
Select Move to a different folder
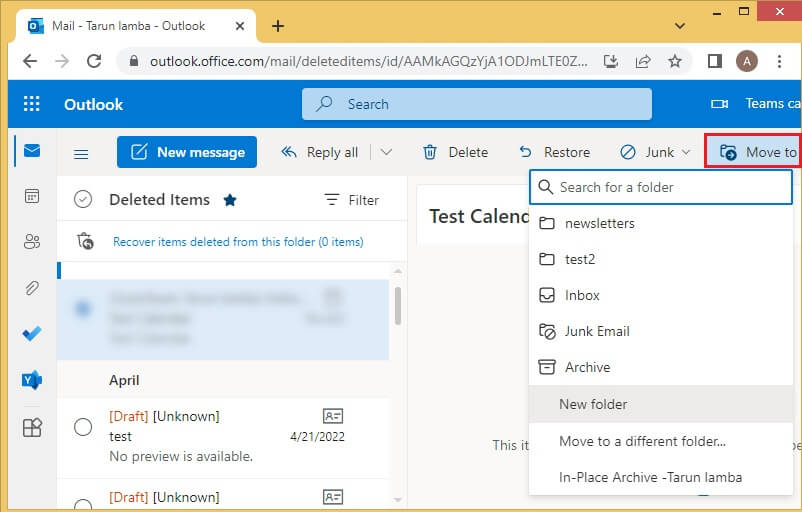click(661, 441)
